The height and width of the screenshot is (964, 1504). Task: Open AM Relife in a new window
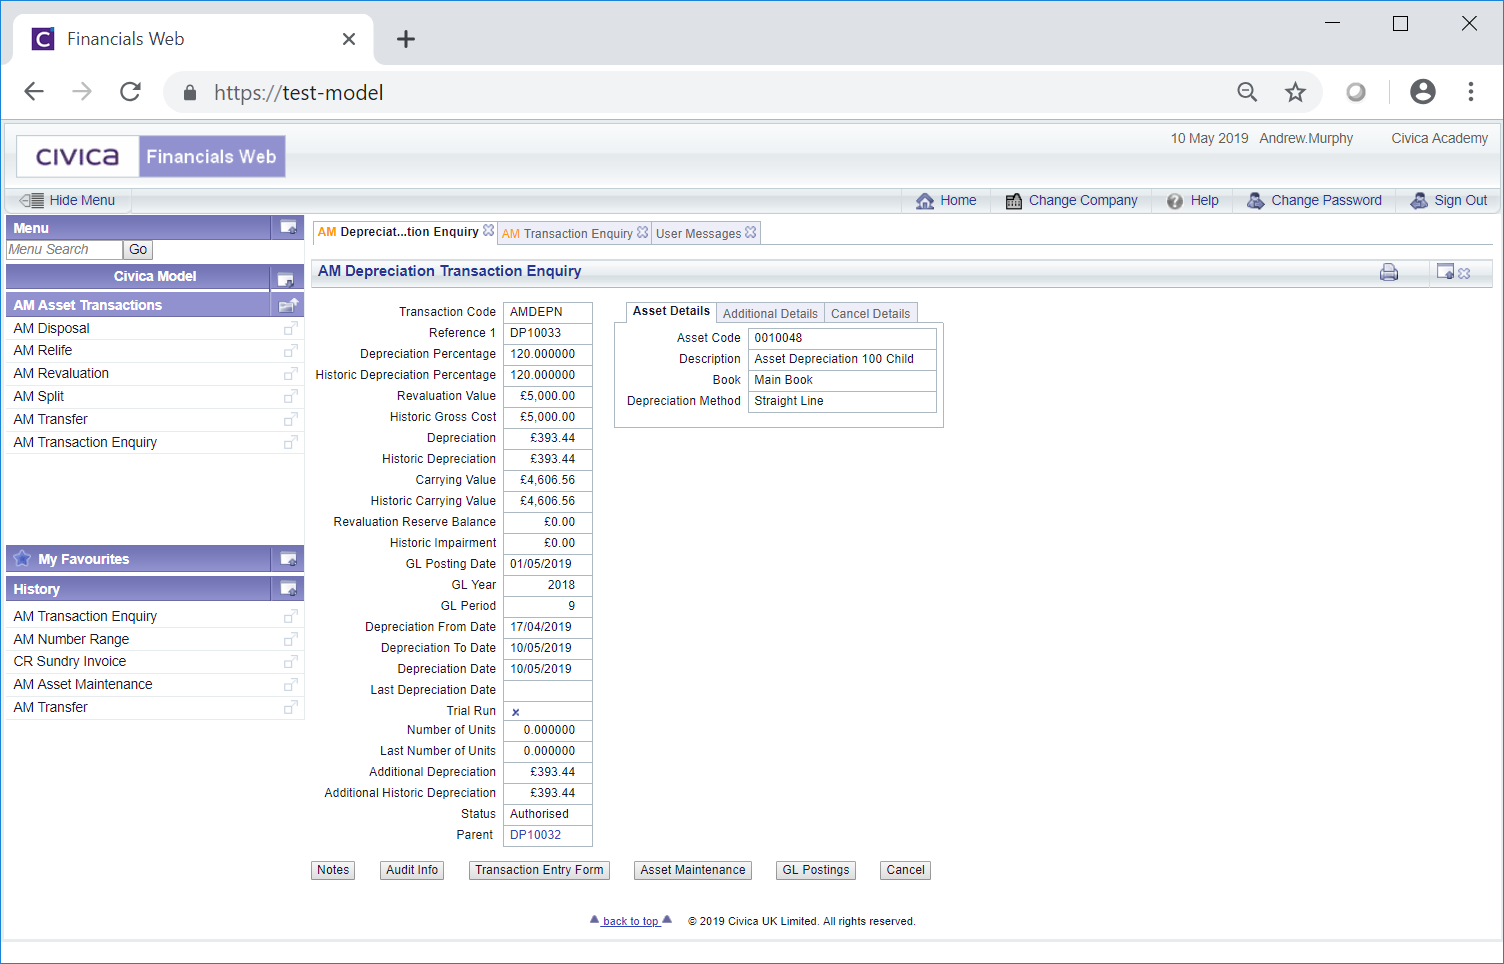[290, 351]
